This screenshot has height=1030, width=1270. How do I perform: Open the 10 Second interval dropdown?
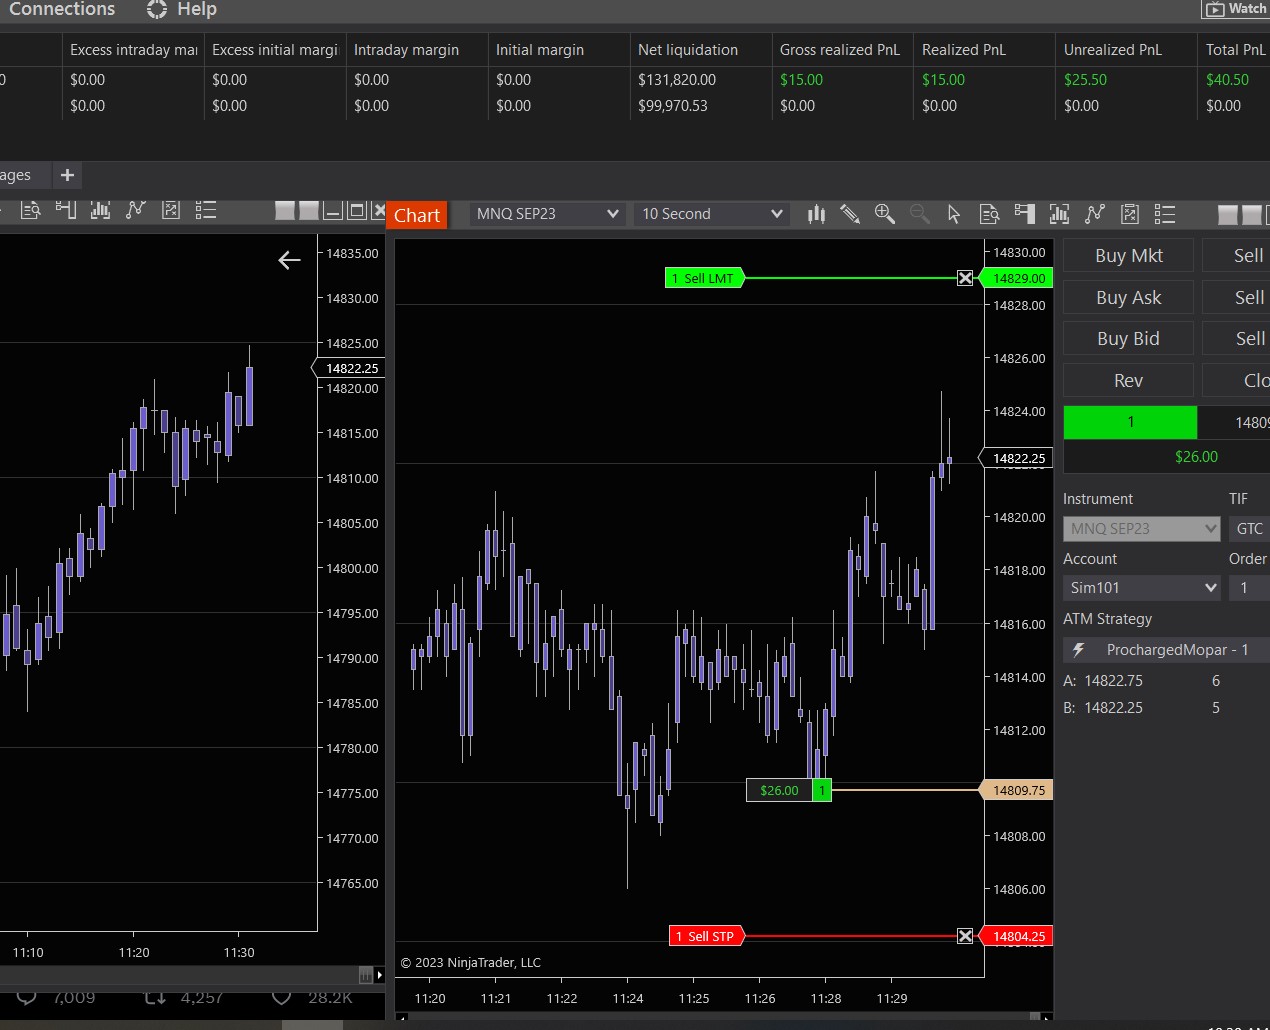[776, 214]
